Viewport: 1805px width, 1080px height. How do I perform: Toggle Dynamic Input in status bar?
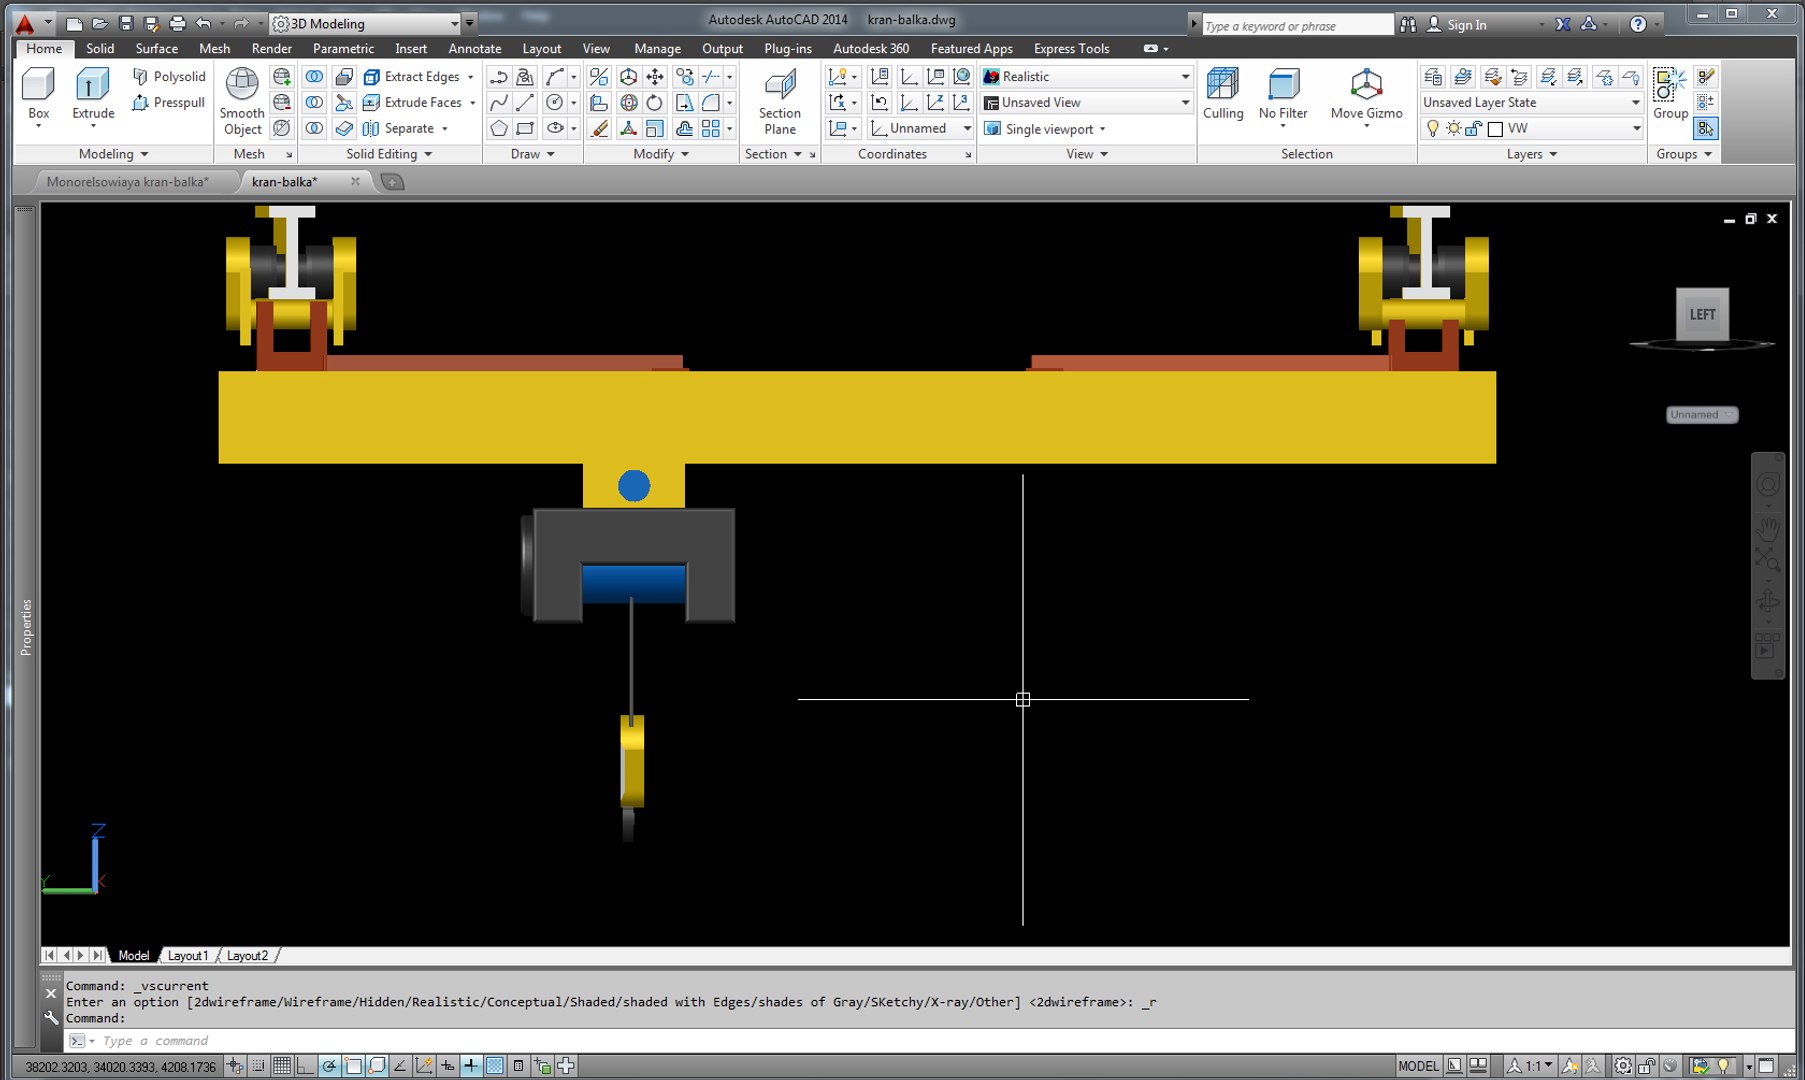pos(470,1066)
